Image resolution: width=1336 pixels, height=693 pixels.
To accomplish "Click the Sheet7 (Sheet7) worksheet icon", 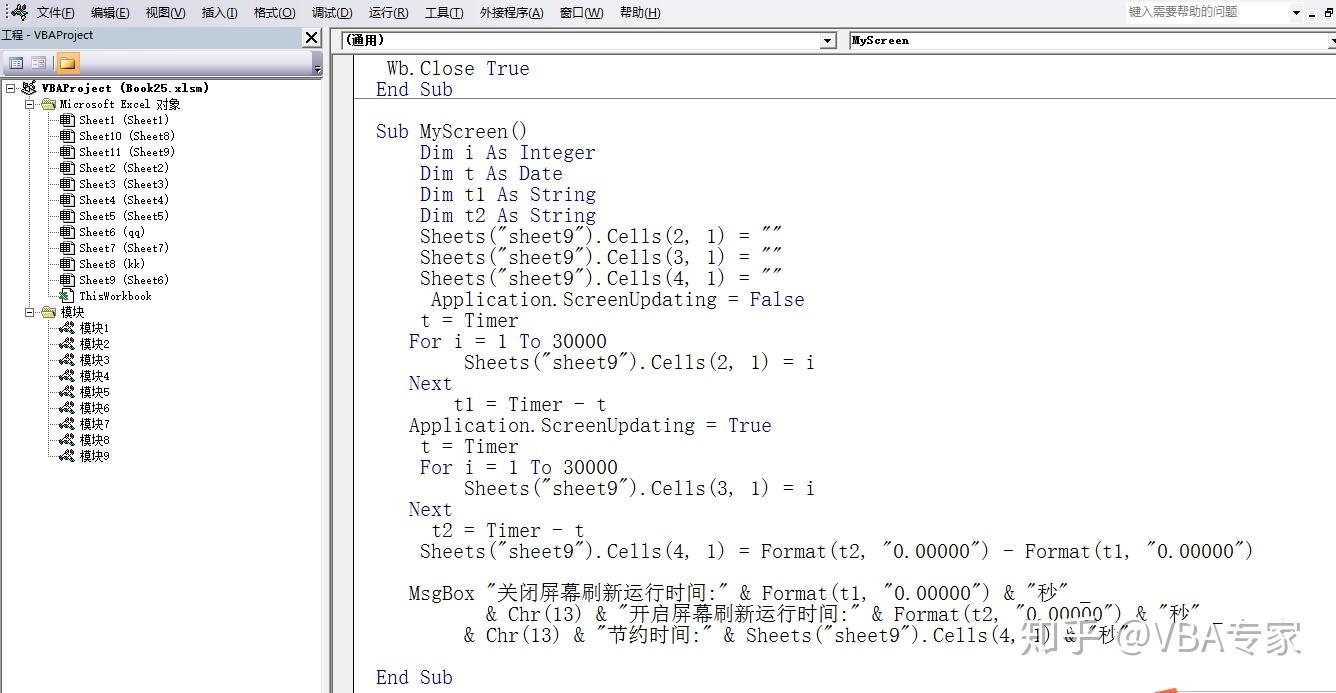I will pos(67,248).
